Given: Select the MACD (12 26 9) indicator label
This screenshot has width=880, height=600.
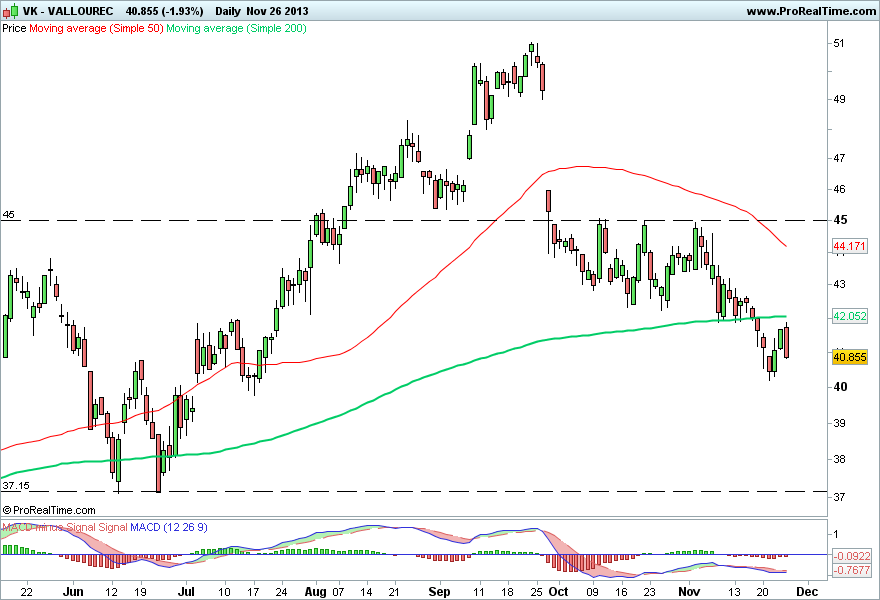Looking at the screenshot, I should coord(168,527).
